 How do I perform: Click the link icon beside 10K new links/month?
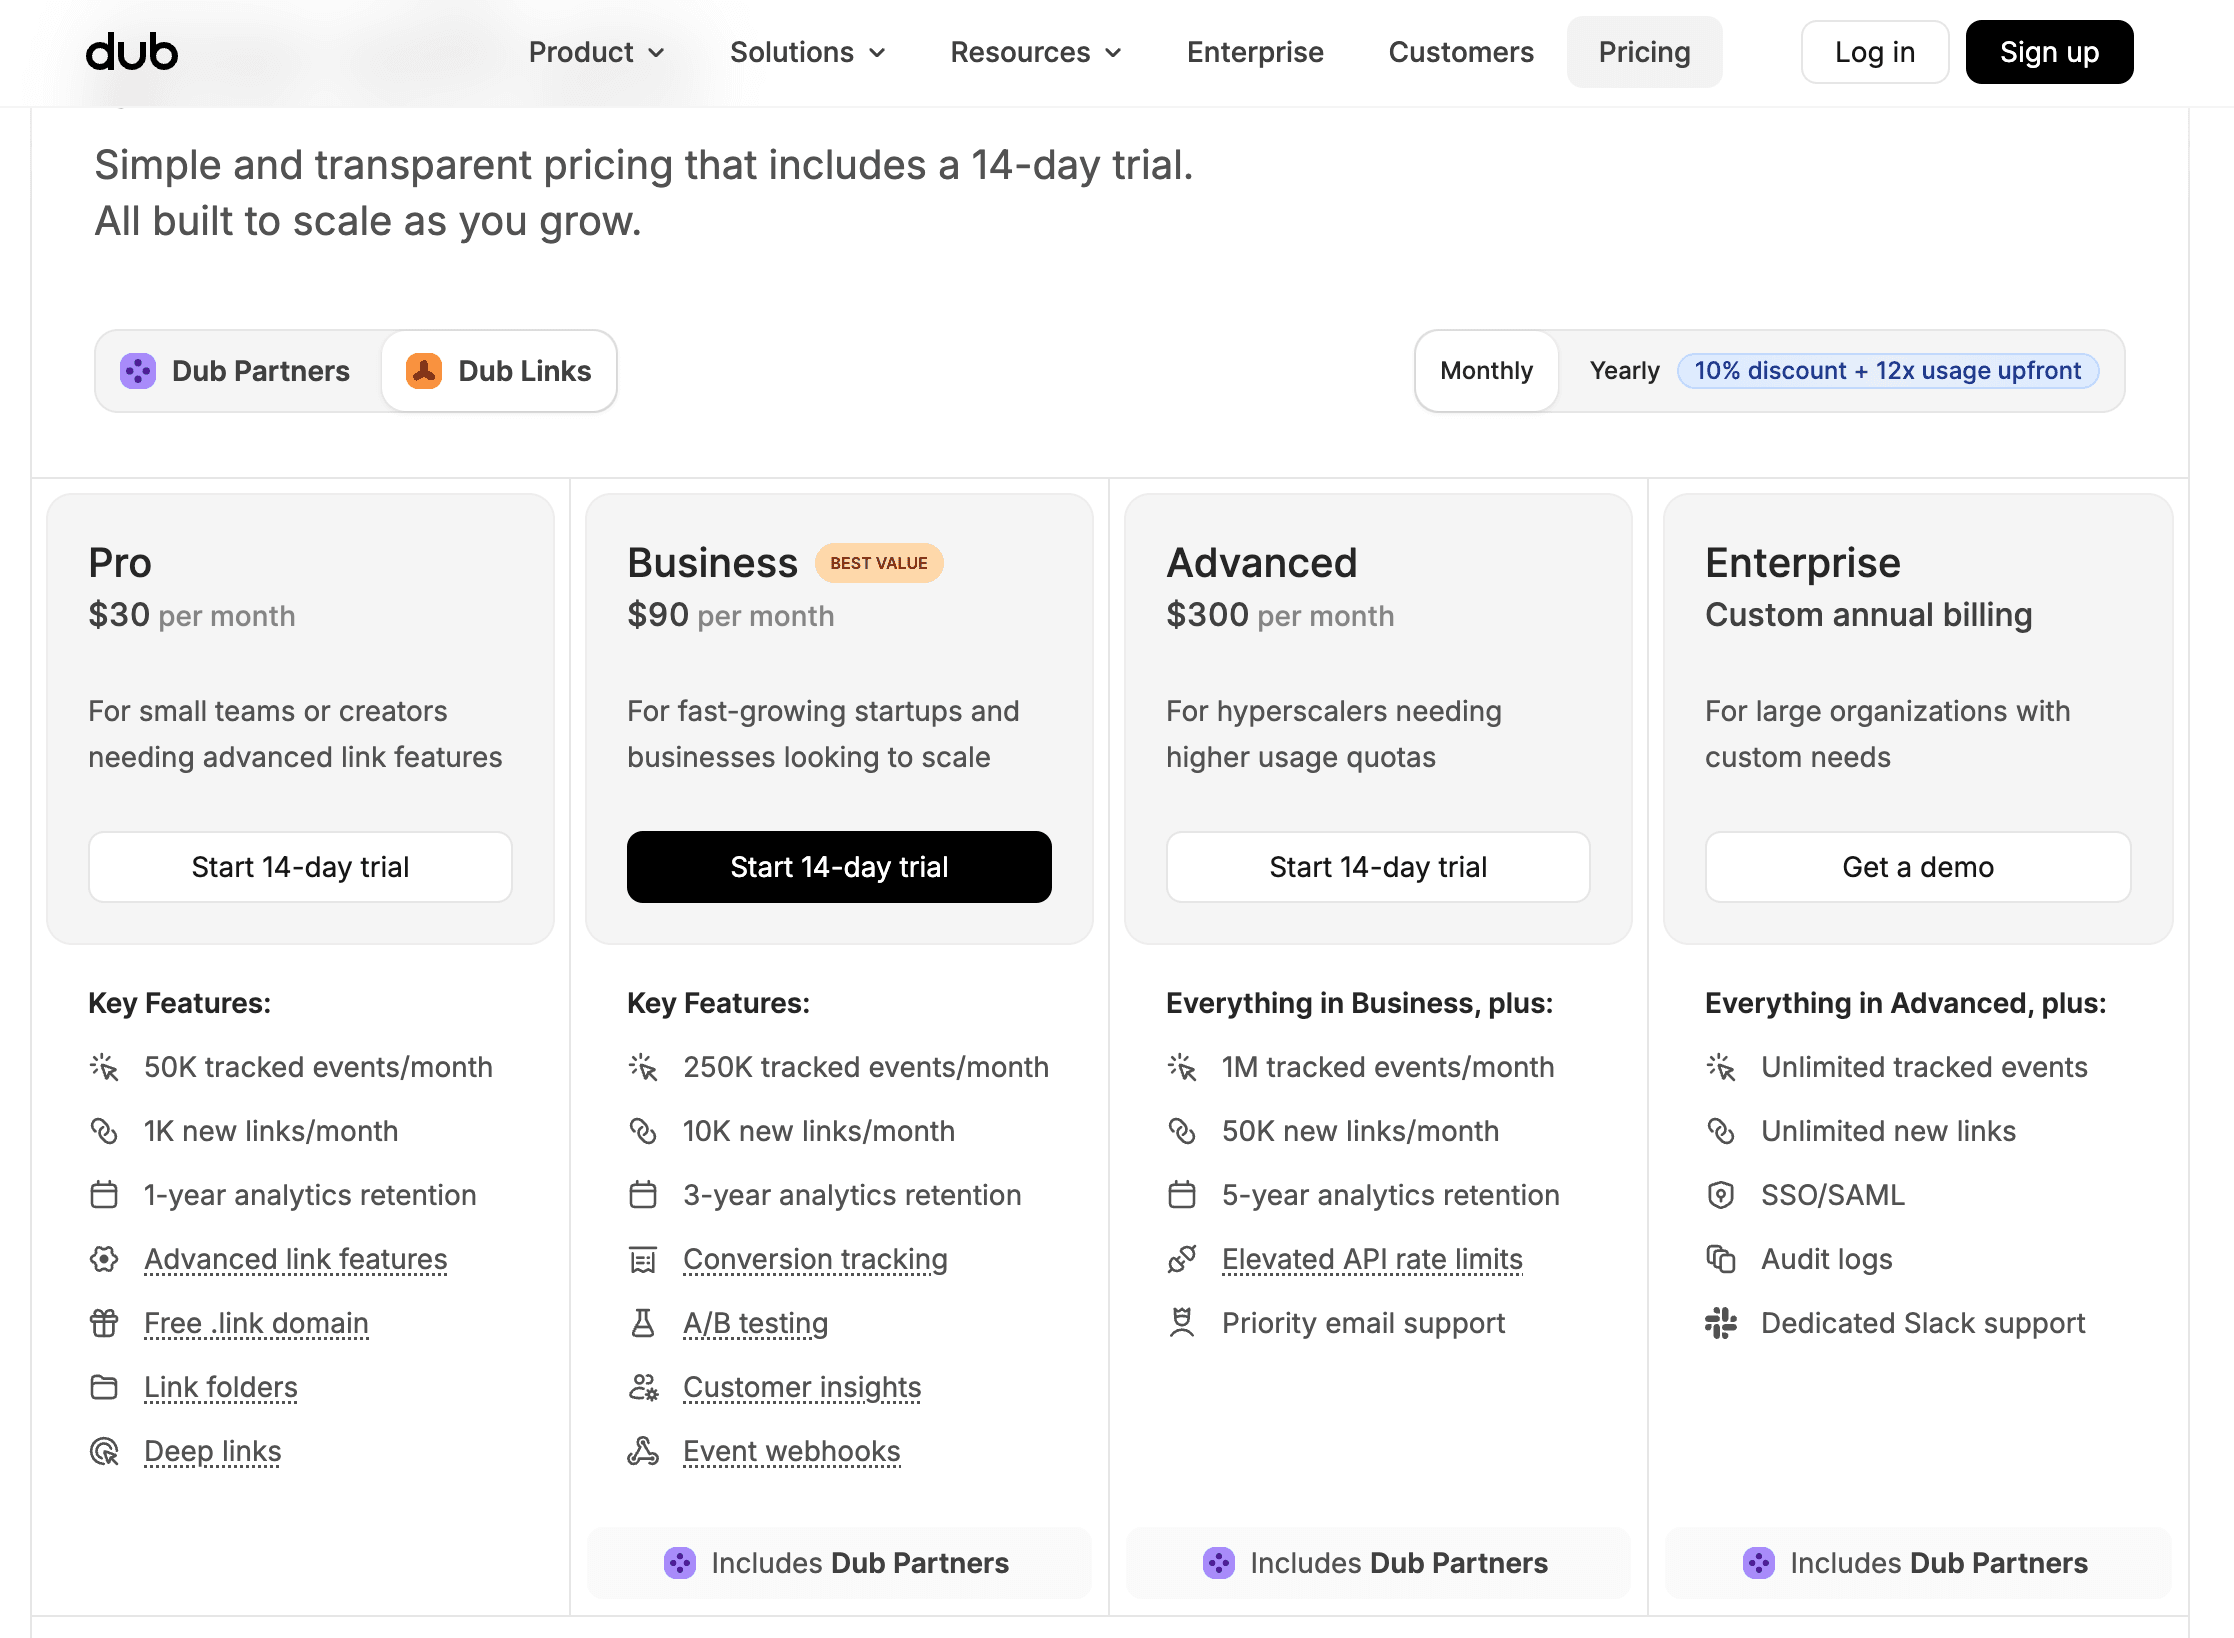643,1131
